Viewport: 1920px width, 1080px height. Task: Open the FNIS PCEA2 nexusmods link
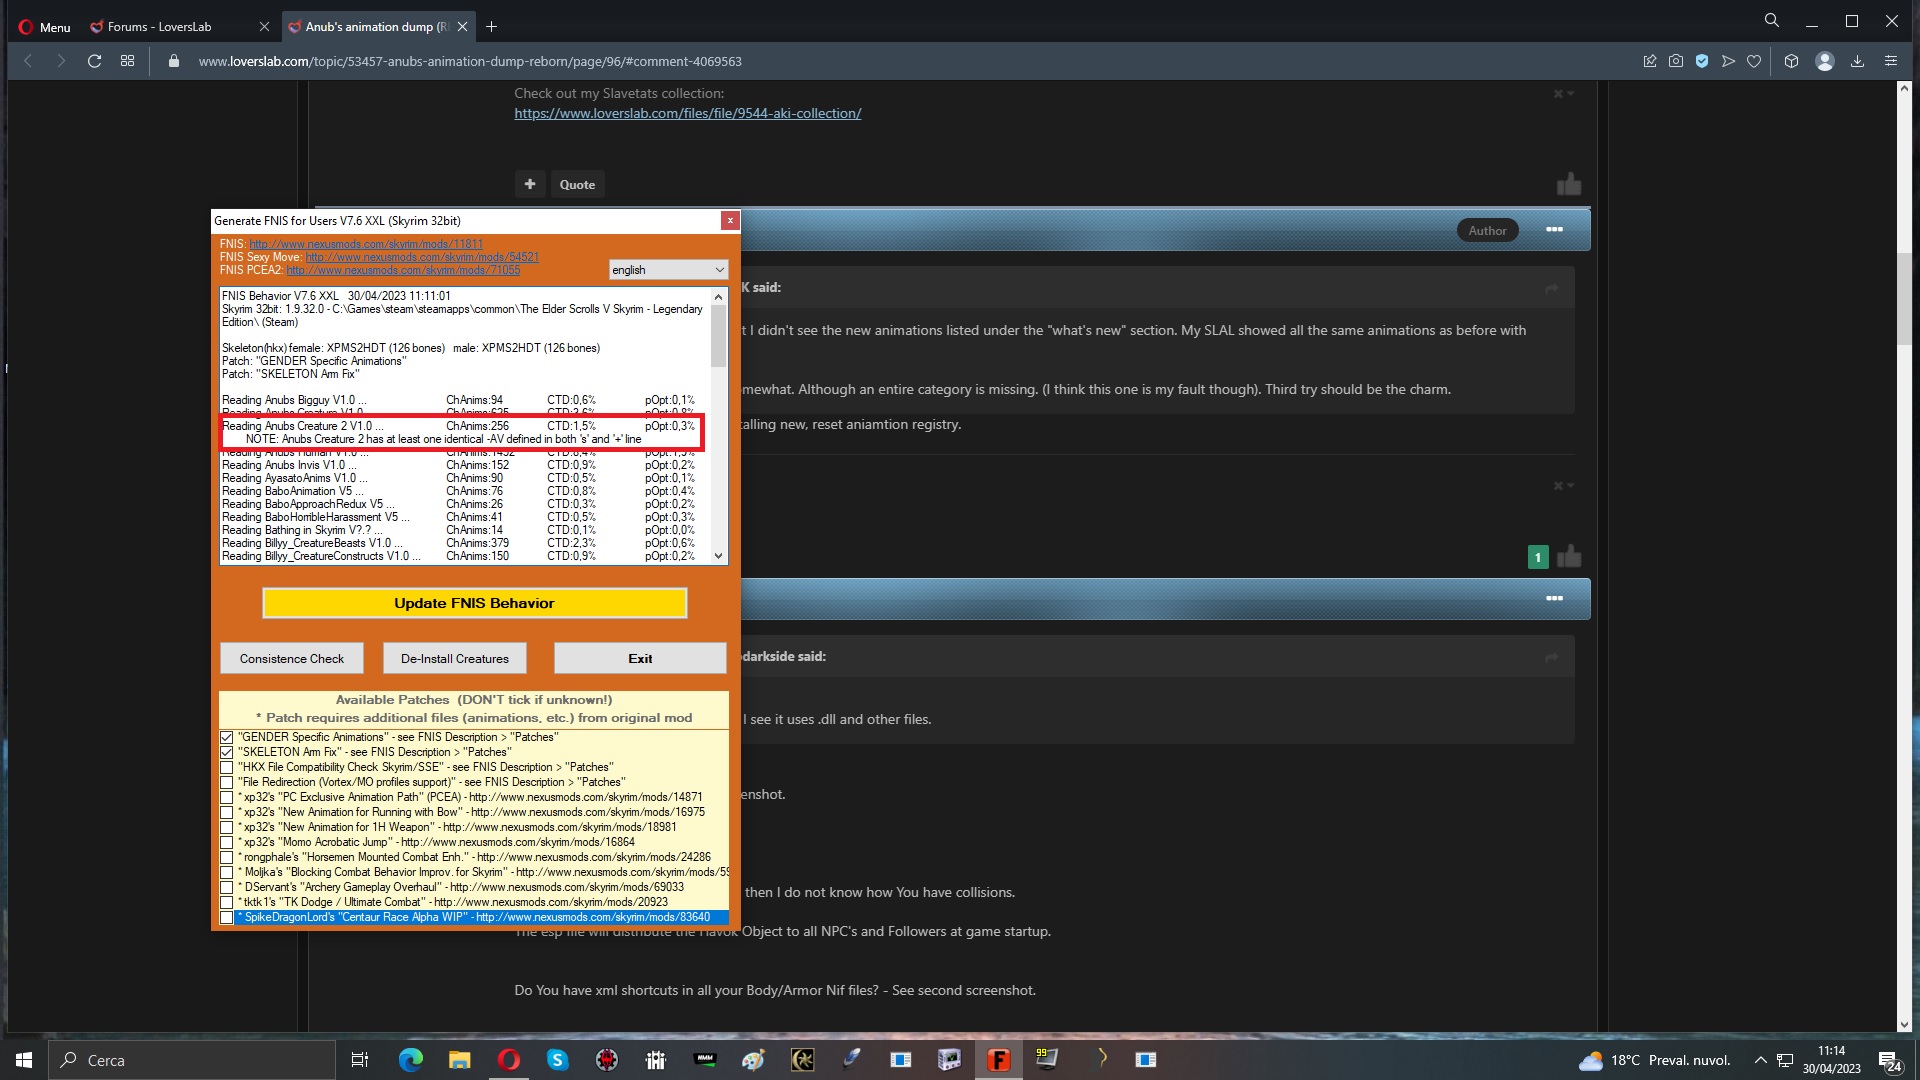[x=403, y=270]
